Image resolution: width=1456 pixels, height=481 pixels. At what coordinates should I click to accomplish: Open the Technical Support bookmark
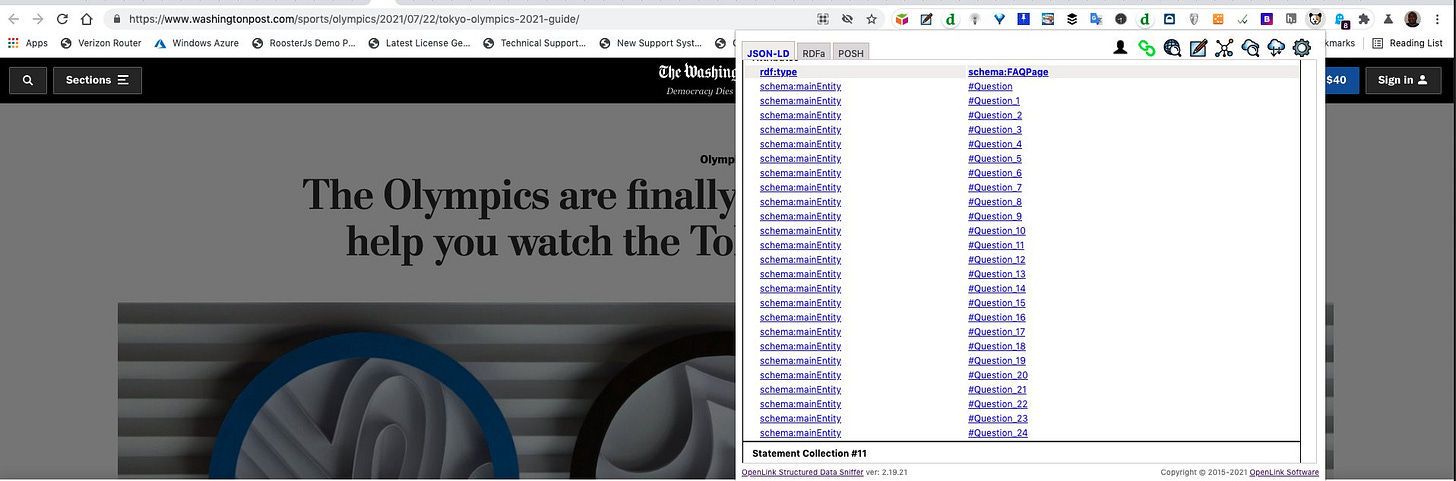coord(536,43)
